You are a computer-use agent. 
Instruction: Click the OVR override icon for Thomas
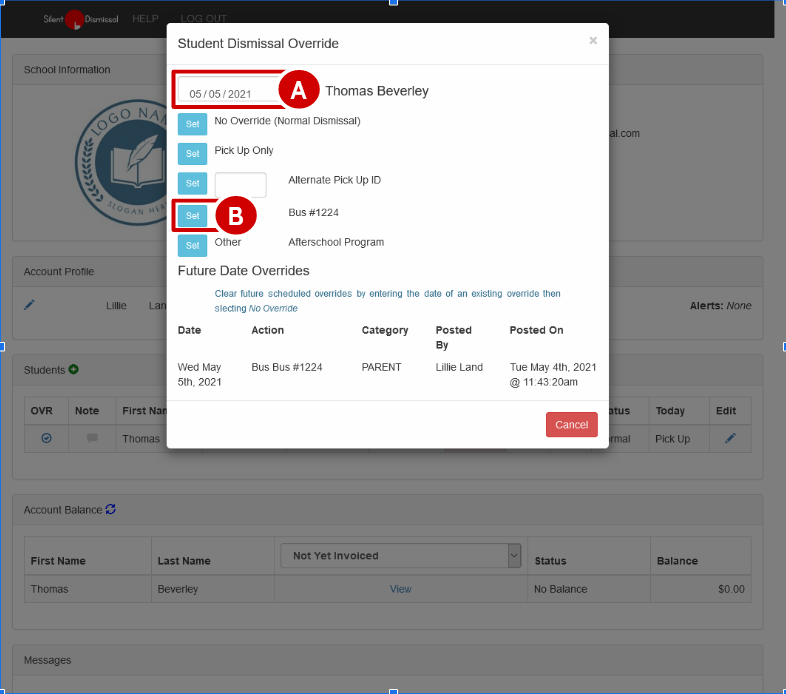[x=46, y=438]
